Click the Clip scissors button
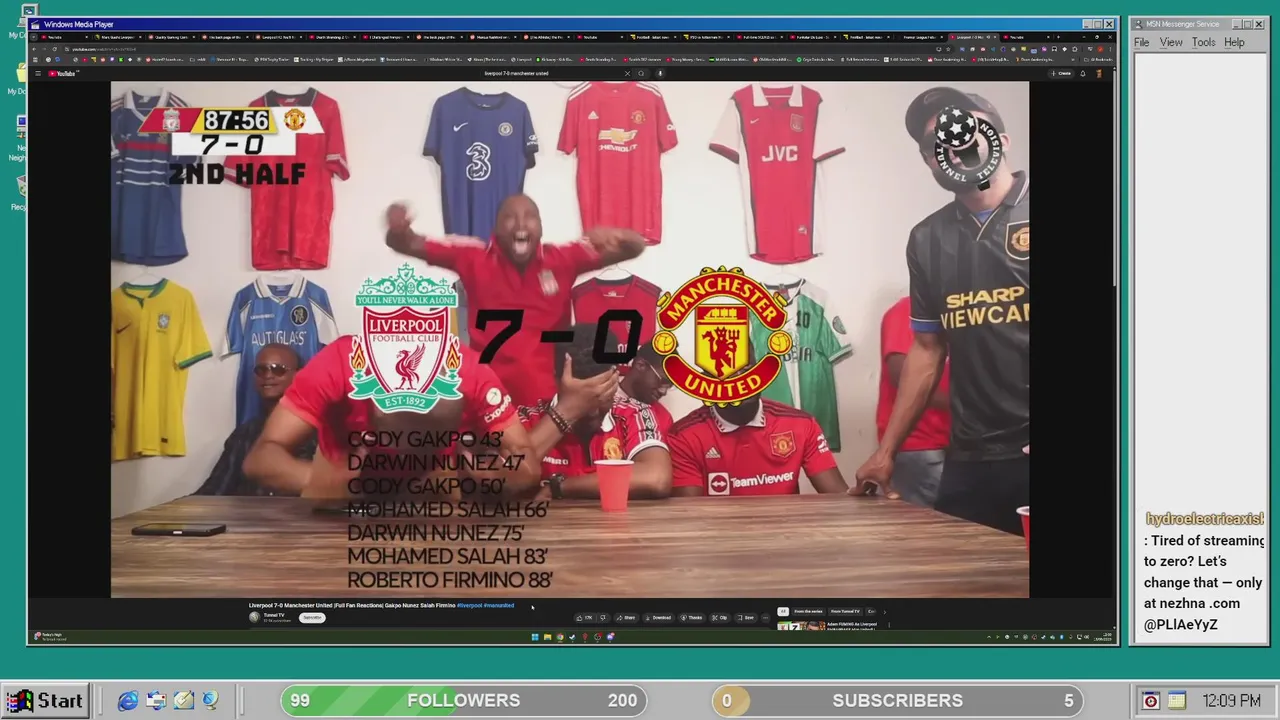Screen dimensions: 1280x720 pyautogui.click(x=719, y=618)
